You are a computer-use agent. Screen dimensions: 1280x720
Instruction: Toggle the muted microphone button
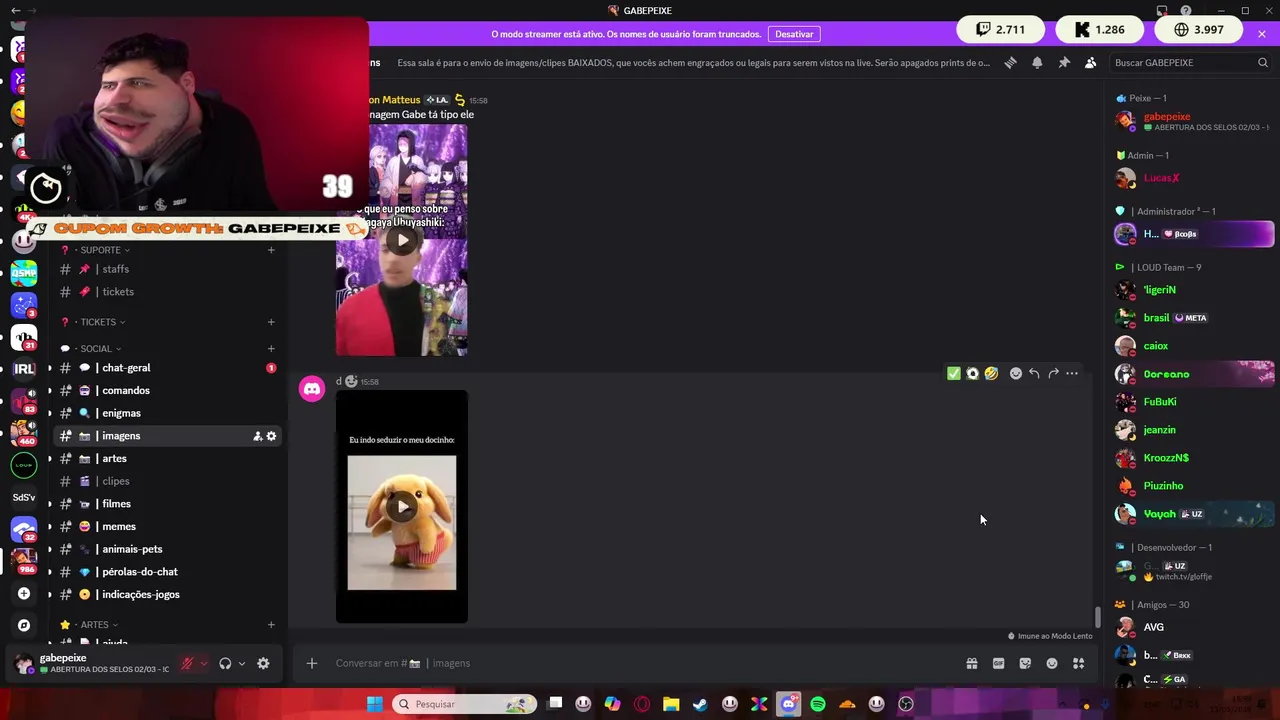187,663
